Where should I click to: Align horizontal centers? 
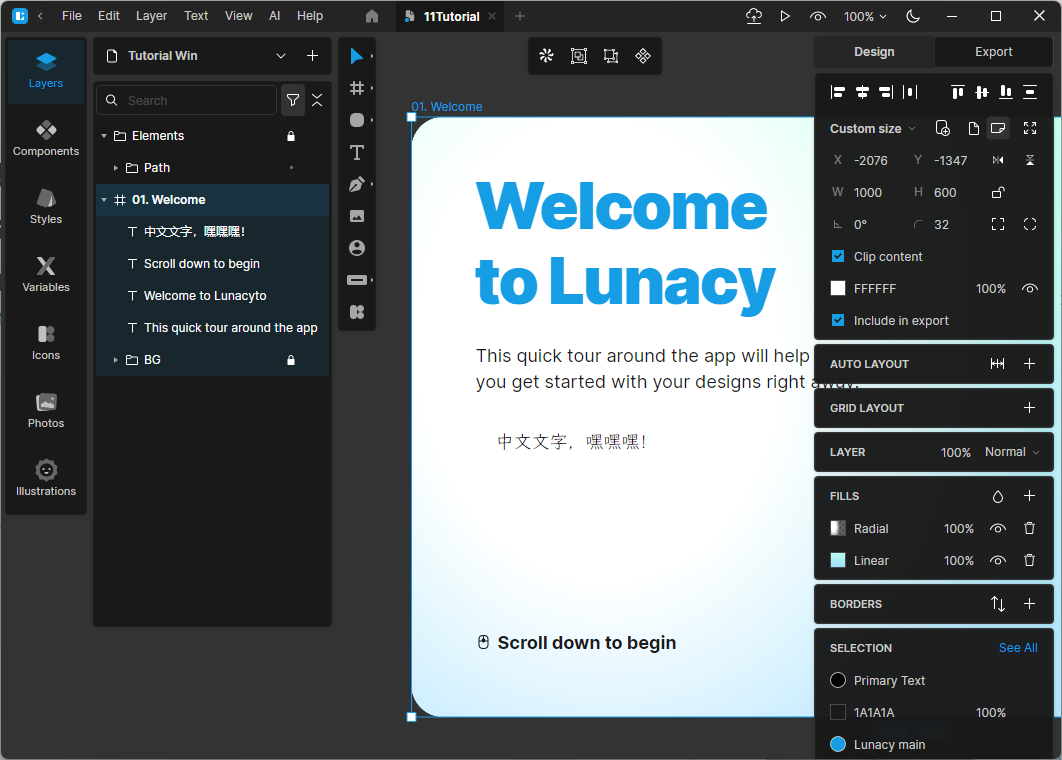(862, 92)
